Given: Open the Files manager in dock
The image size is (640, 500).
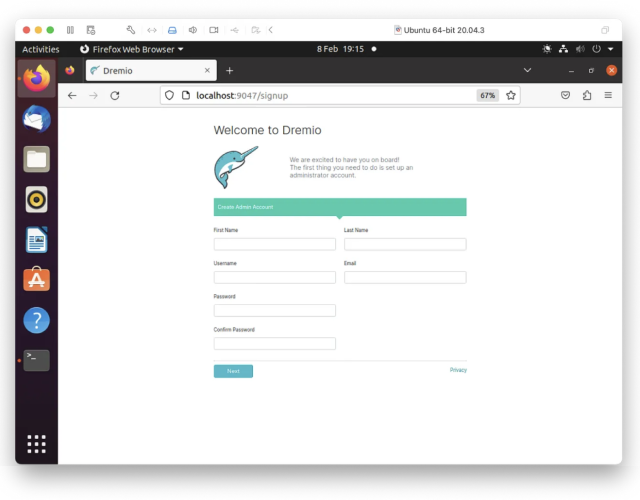Looking at the screenshot, I should (37, 159).
